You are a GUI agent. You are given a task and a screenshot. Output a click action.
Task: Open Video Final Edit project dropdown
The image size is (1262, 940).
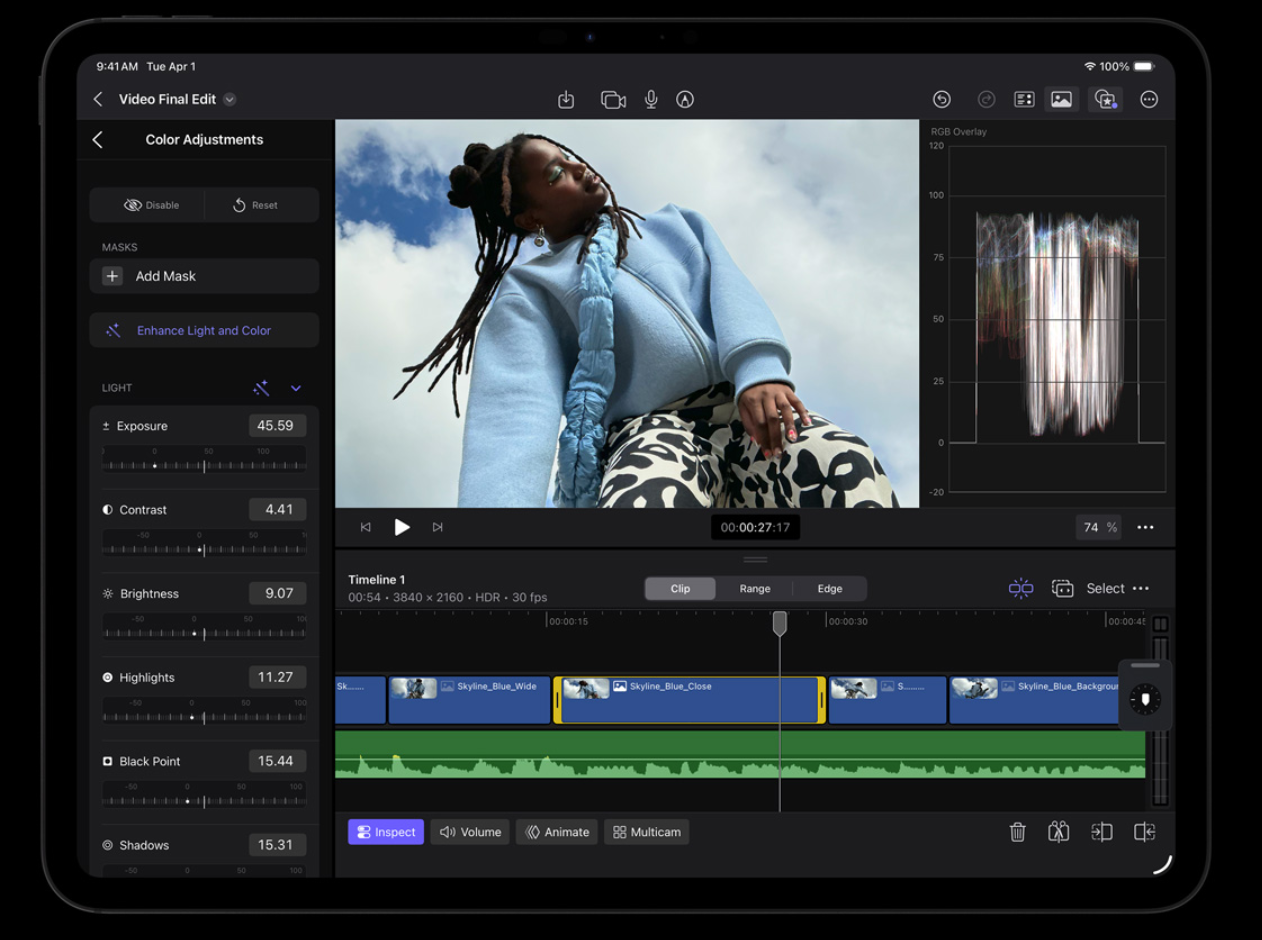coord(230,99)
